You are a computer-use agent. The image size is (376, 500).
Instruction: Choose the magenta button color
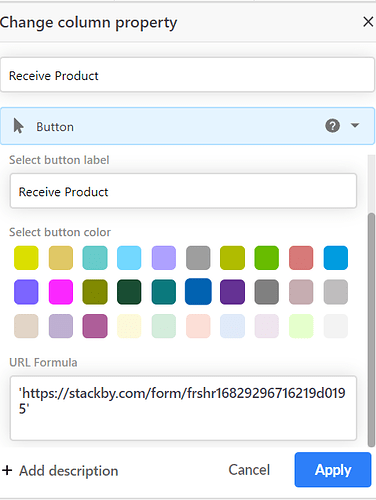coord(61,292)
